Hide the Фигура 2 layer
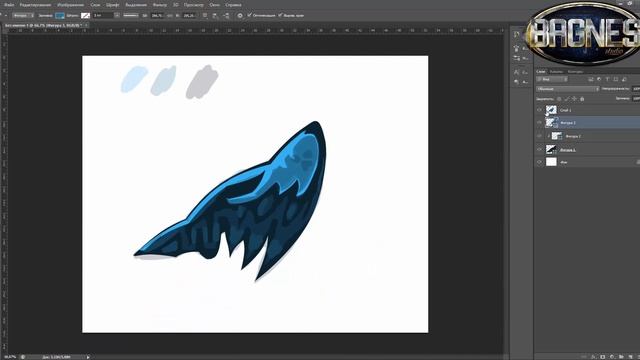This screenshot has width=640, height=360. [539, 136]
